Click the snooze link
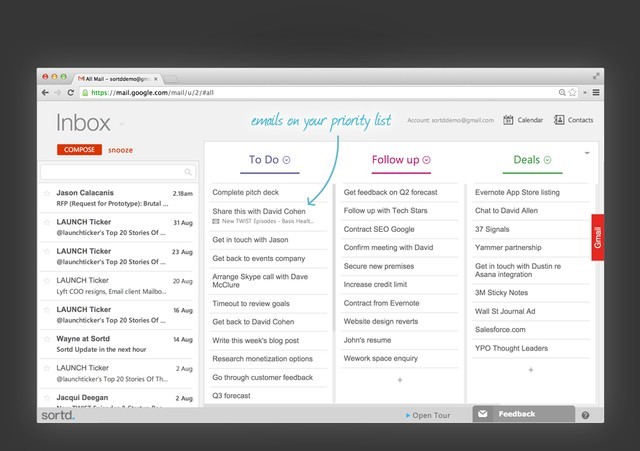640x451 pixels. coord(120,150)
